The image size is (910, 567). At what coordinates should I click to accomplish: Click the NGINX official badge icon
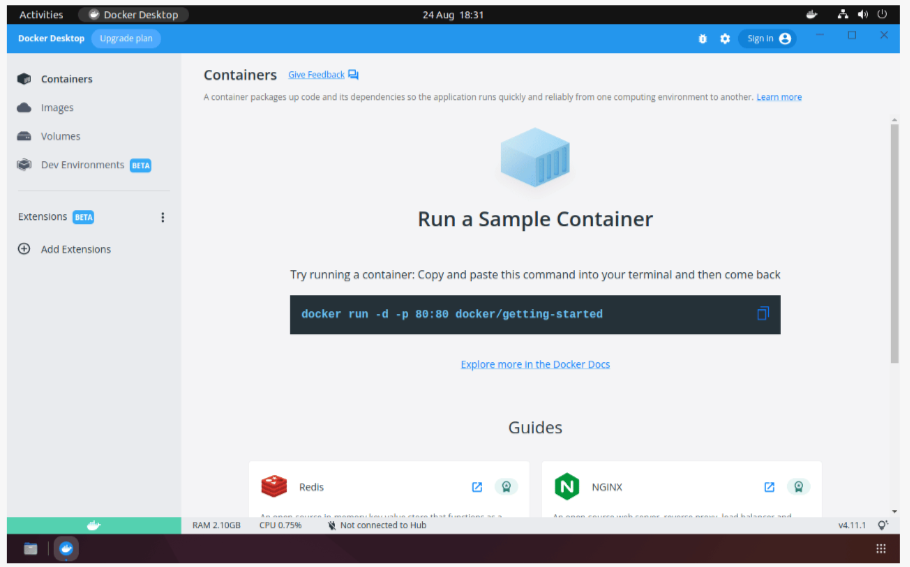coord(799,487)
